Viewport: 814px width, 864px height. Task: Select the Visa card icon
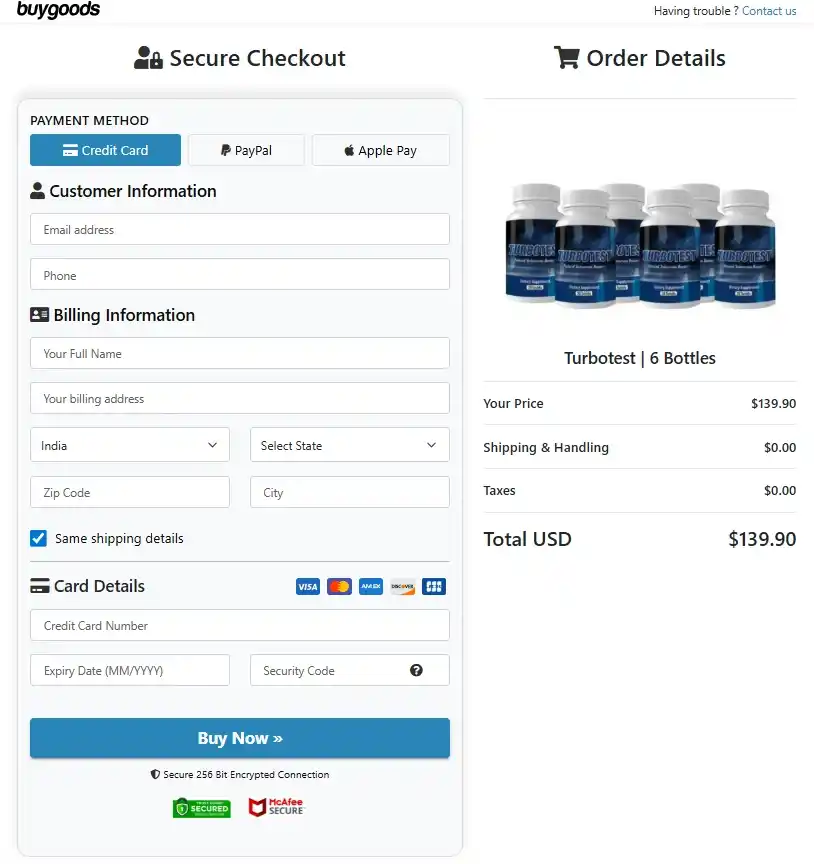coord(307,586)
